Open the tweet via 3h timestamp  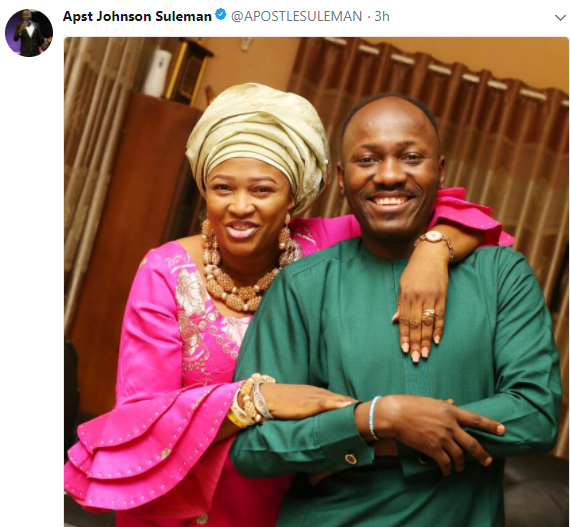click(382, 16)
